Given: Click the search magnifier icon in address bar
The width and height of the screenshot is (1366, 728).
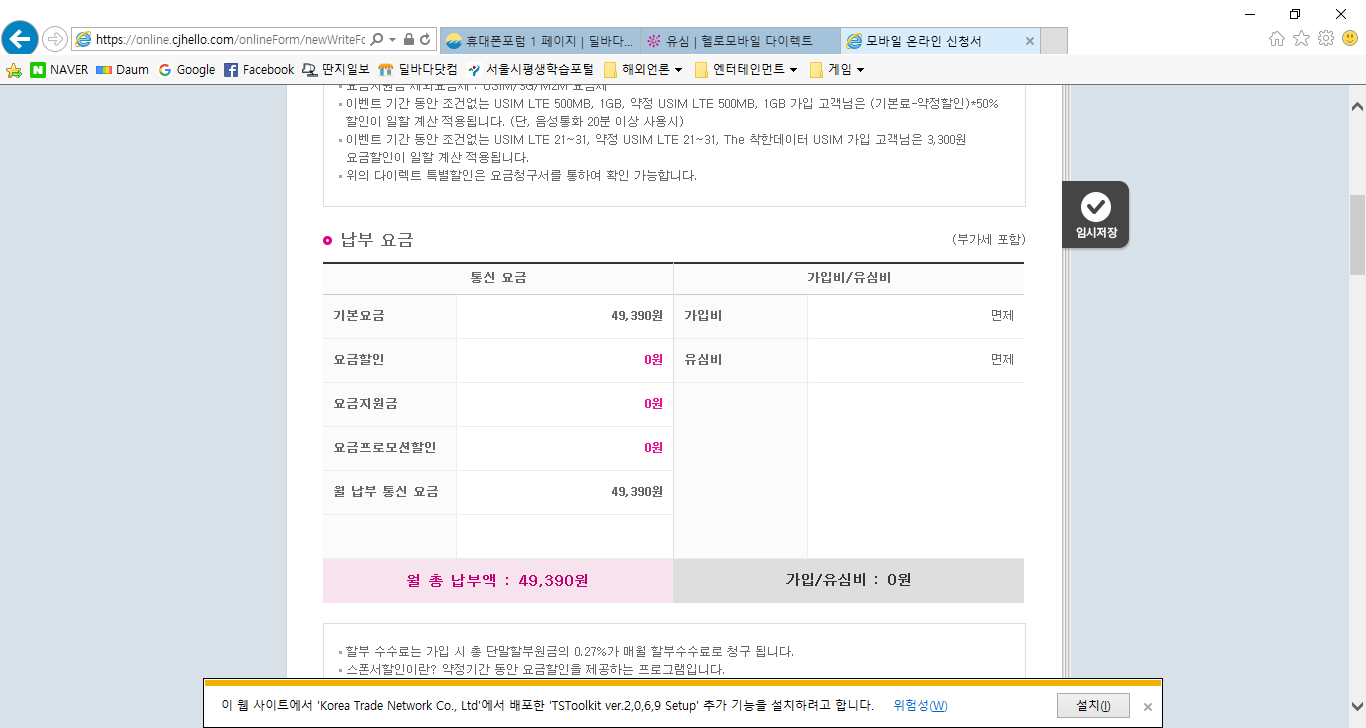Looking at the screenshot, I should click(x=377, y=40).
